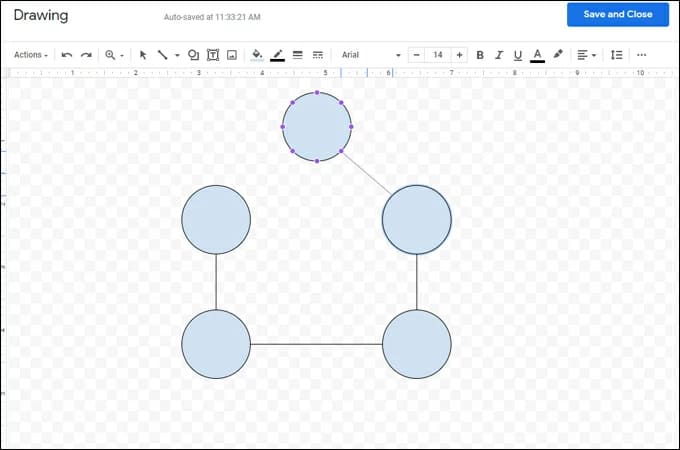Open the Line spacing options
The width and height of the screenshot is (680, 450).
point(616,55)
